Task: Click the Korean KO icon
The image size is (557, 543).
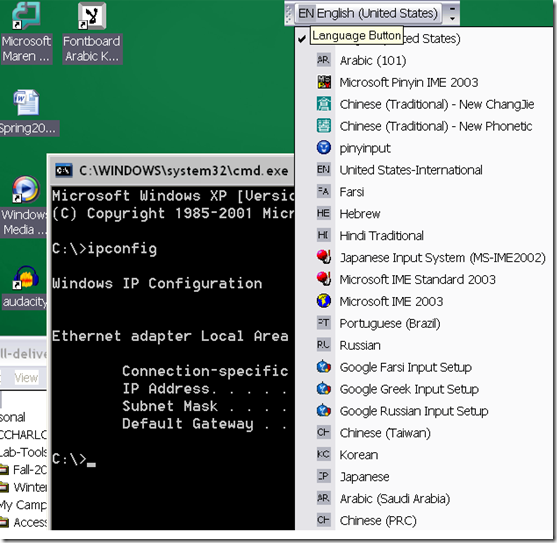Action: (x=324, y=454)
